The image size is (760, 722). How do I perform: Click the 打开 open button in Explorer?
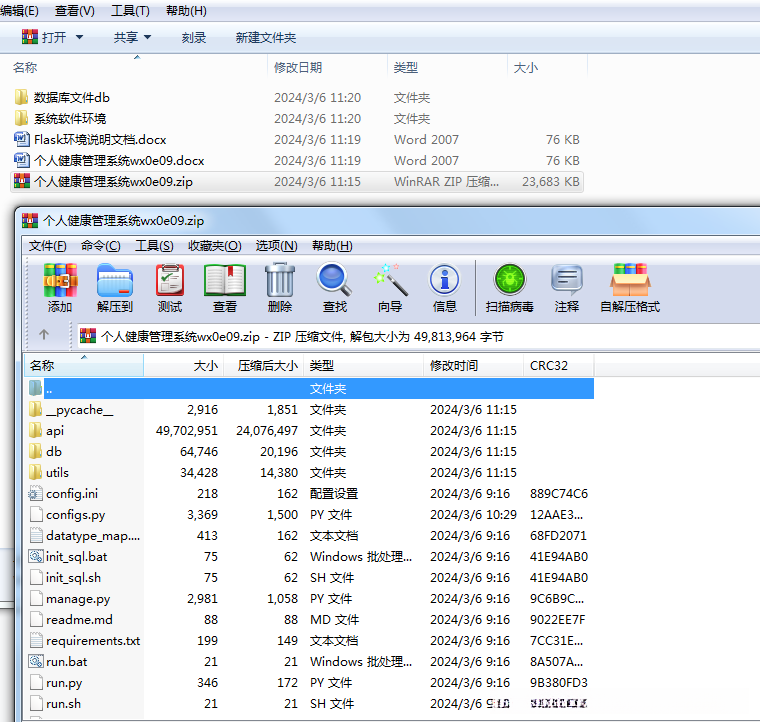45,37
